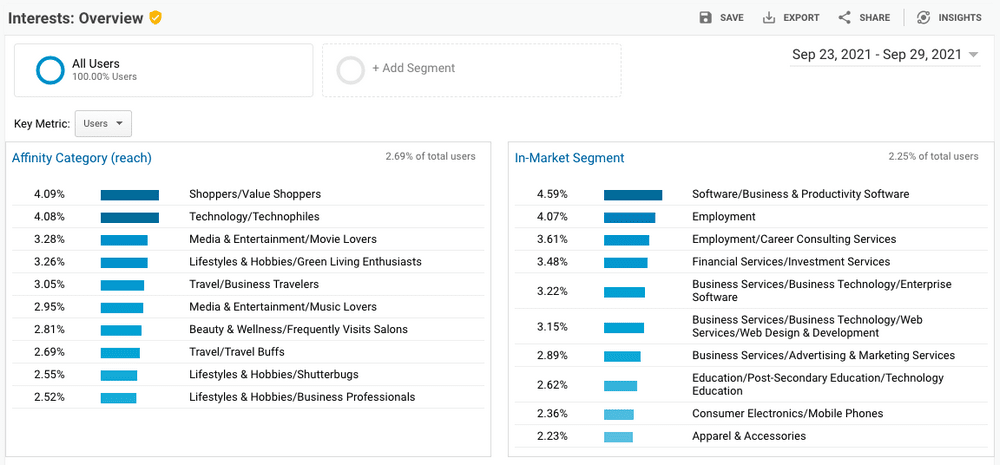The width and height of the screenshot is (1000, 465).
Task: Click Lifestyles & Hobbies/Shutterbugs text
Action: (274, 374)
